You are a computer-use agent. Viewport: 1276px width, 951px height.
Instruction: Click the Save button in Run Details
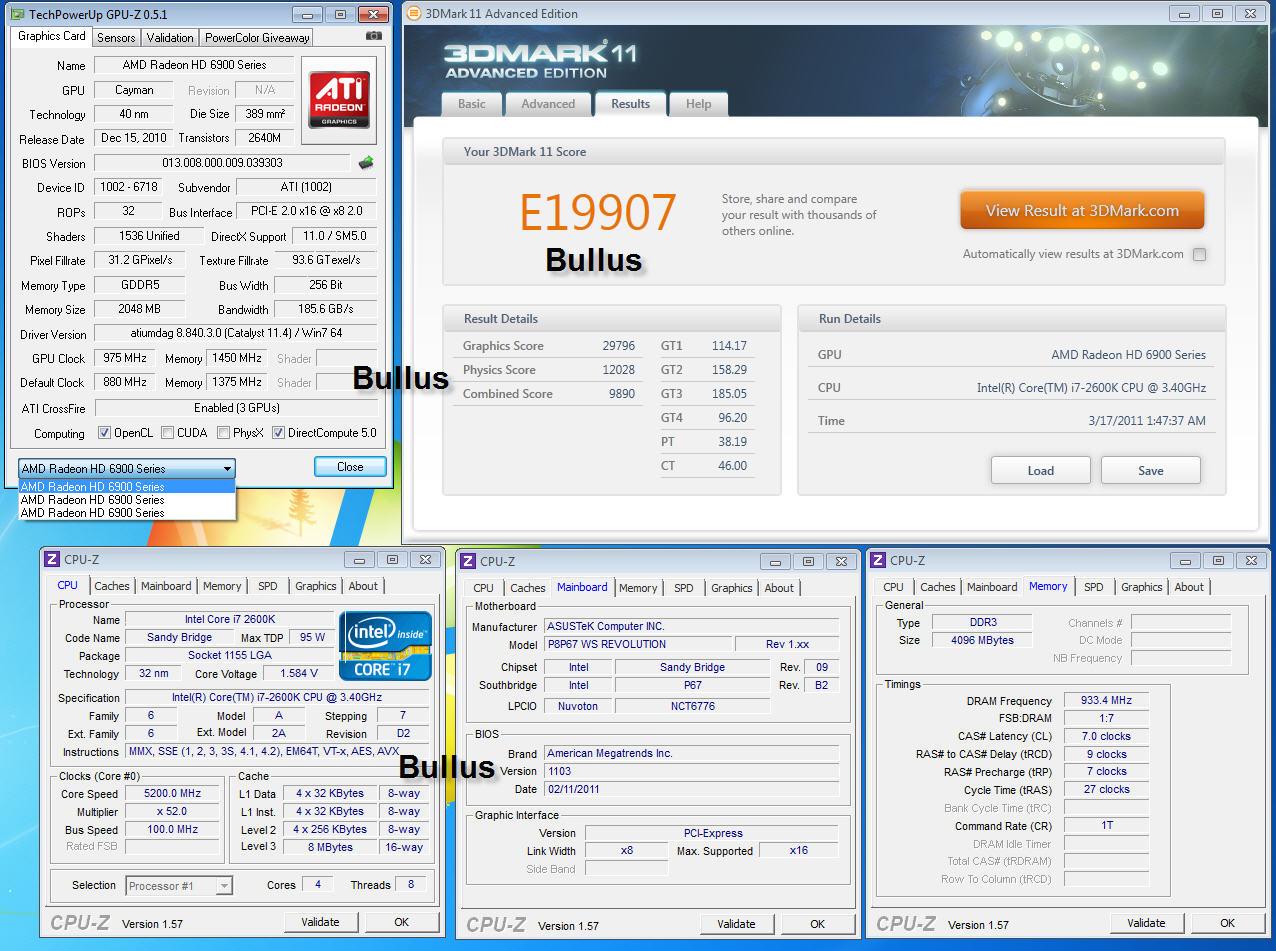[1151, 470]
